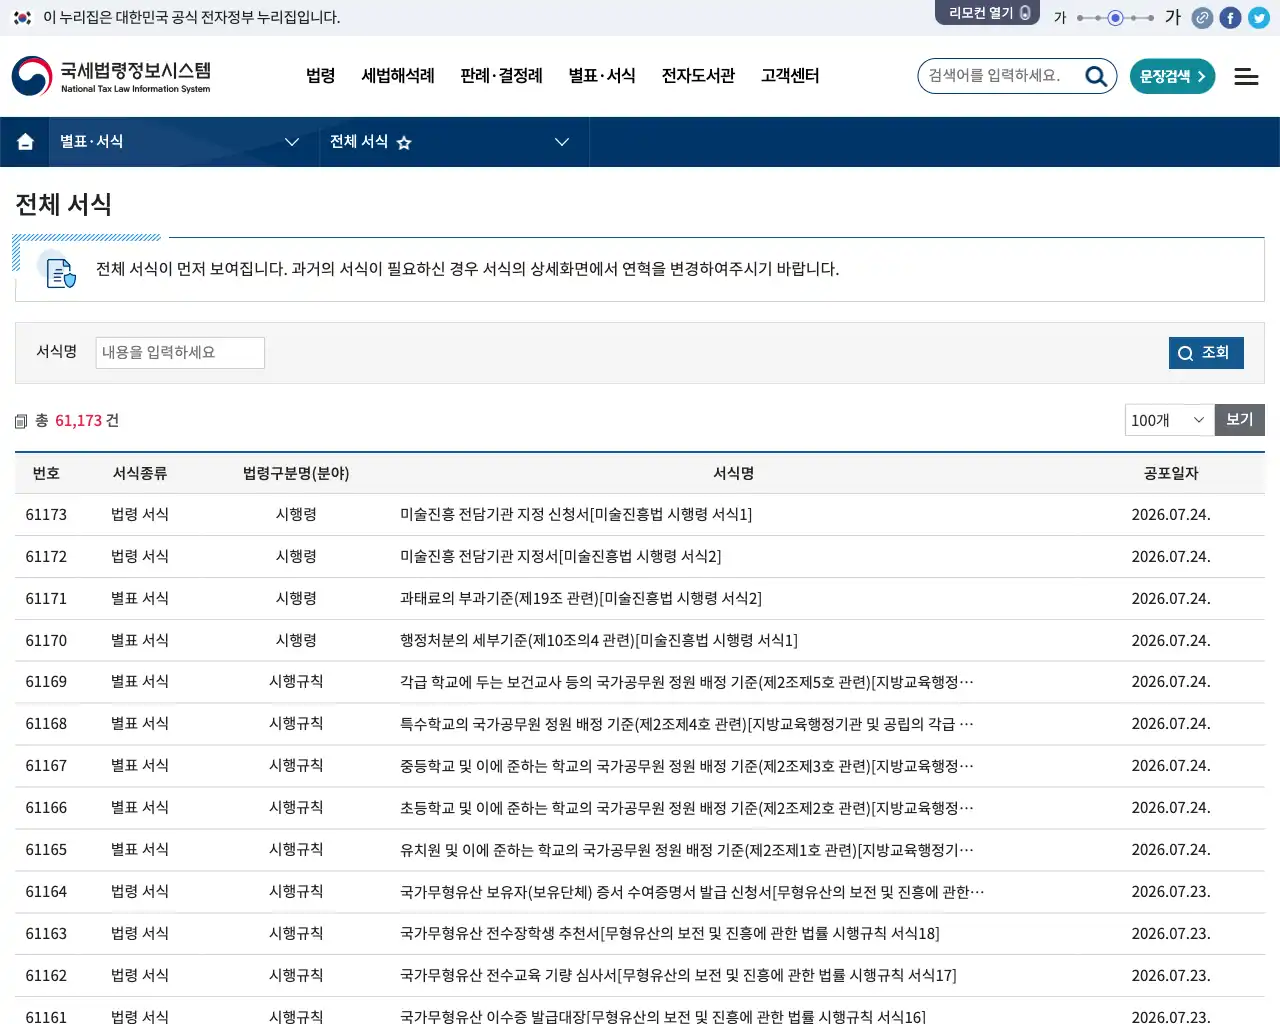Image resolution: width=1280 pixels, height=1024 pixels.
Task: Open the 판례·결정례 menu
Action: pos(501,76)
